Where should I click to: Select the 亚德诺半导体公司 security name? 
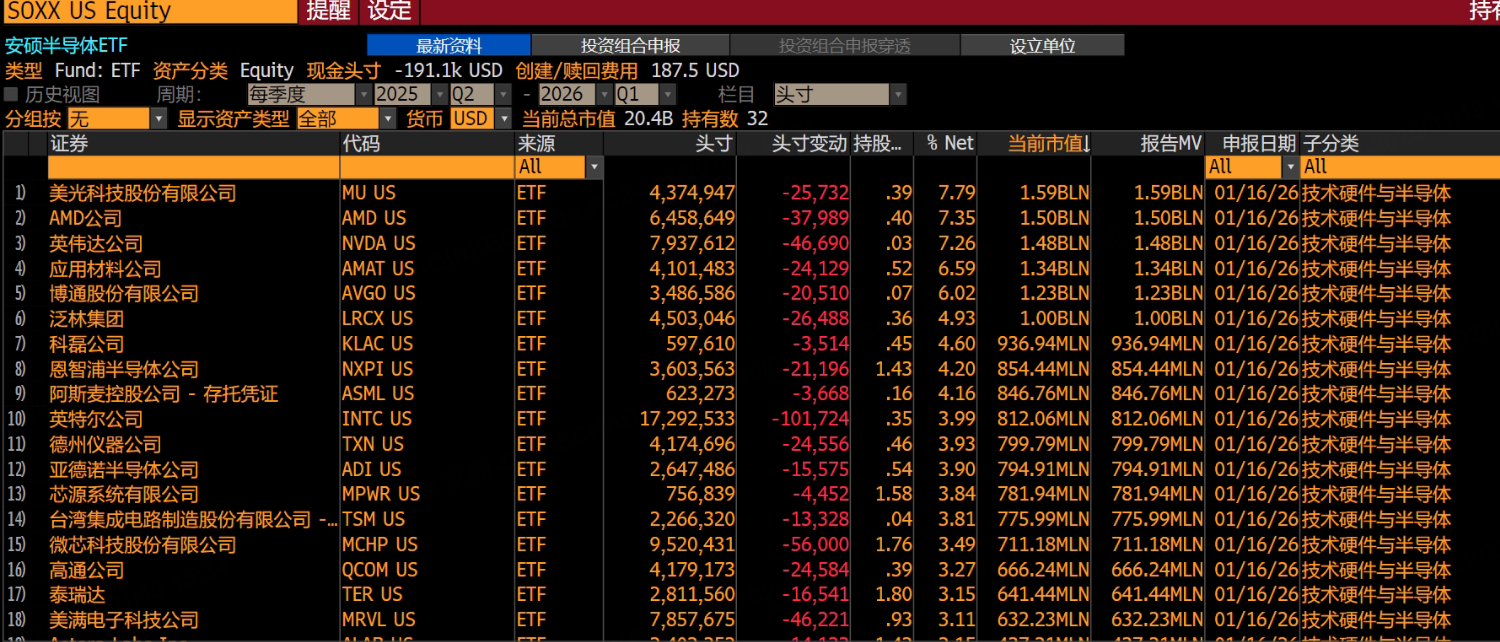(124, 469)
